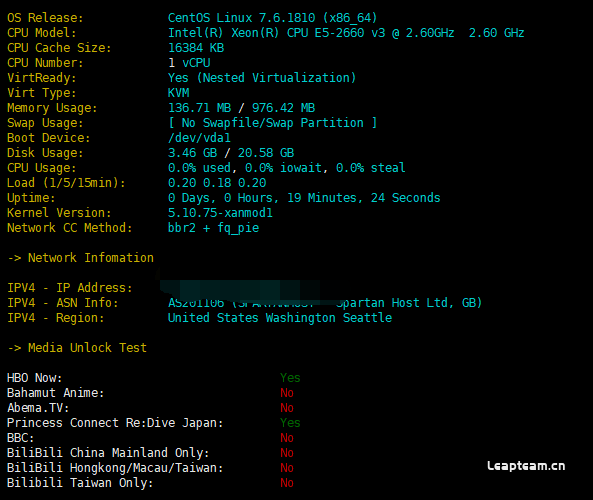Click the /dev/vda1 boot device text
The height and width of the screenshot is (500, 593).
pos(199,138)
